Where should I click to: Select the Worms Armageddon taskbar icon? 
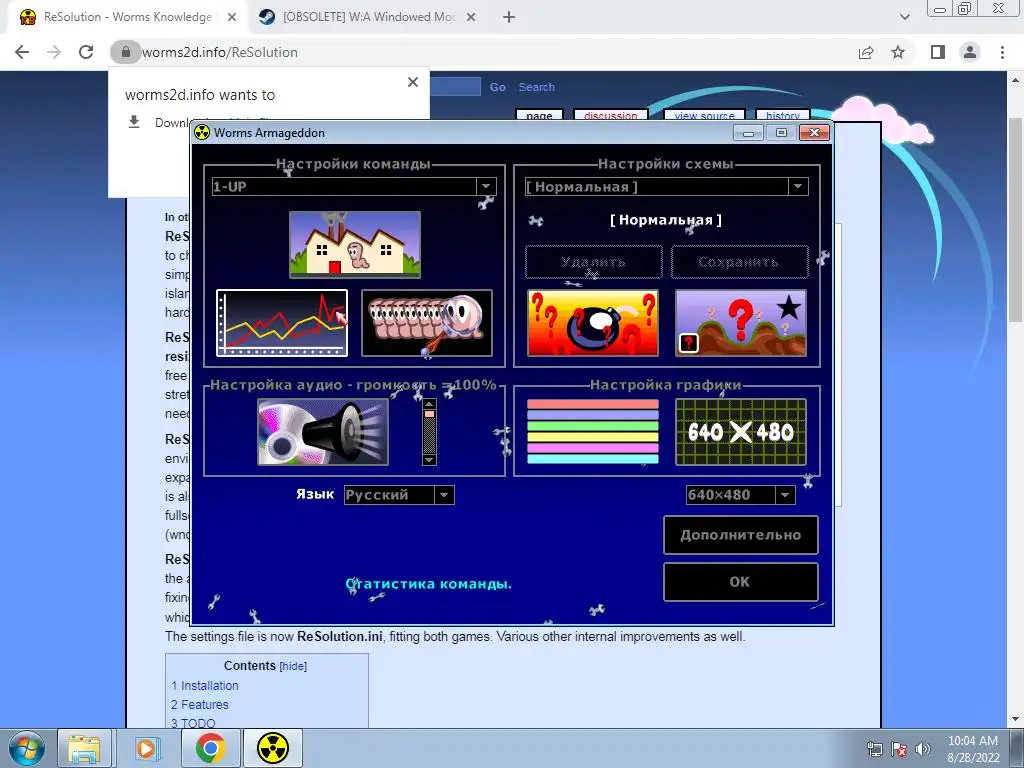pyautogui.click(x=273, y=748)
